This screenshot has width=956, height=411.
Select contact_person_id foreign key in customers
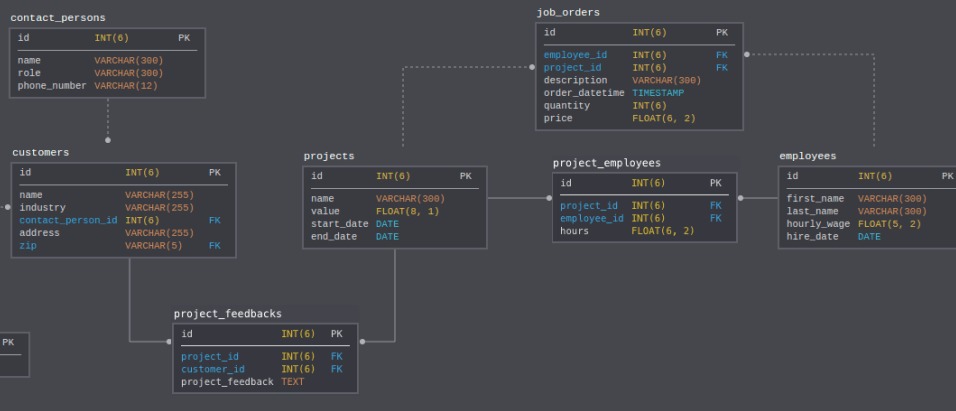click(x=68, y=220)
